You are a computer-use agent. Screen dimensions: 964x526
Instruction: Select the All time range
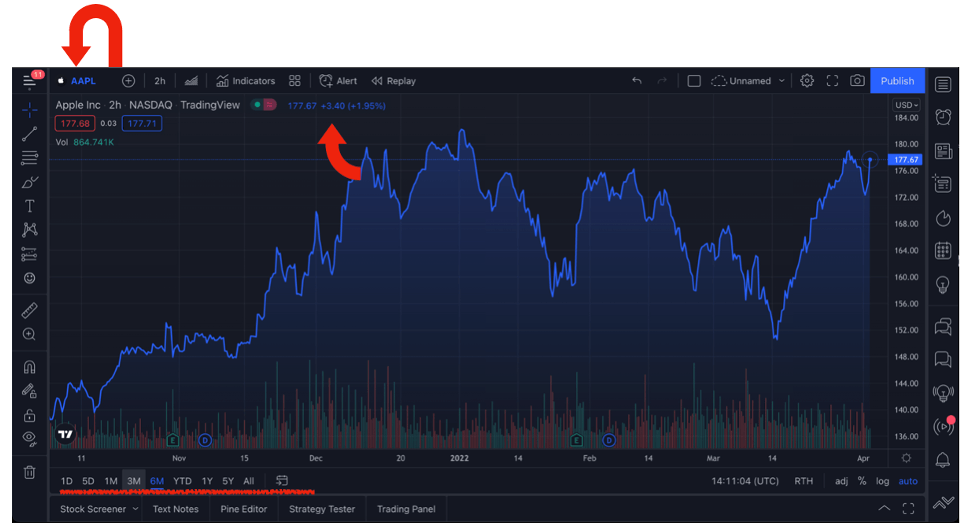pyautogui.click(x=248, y=481)
